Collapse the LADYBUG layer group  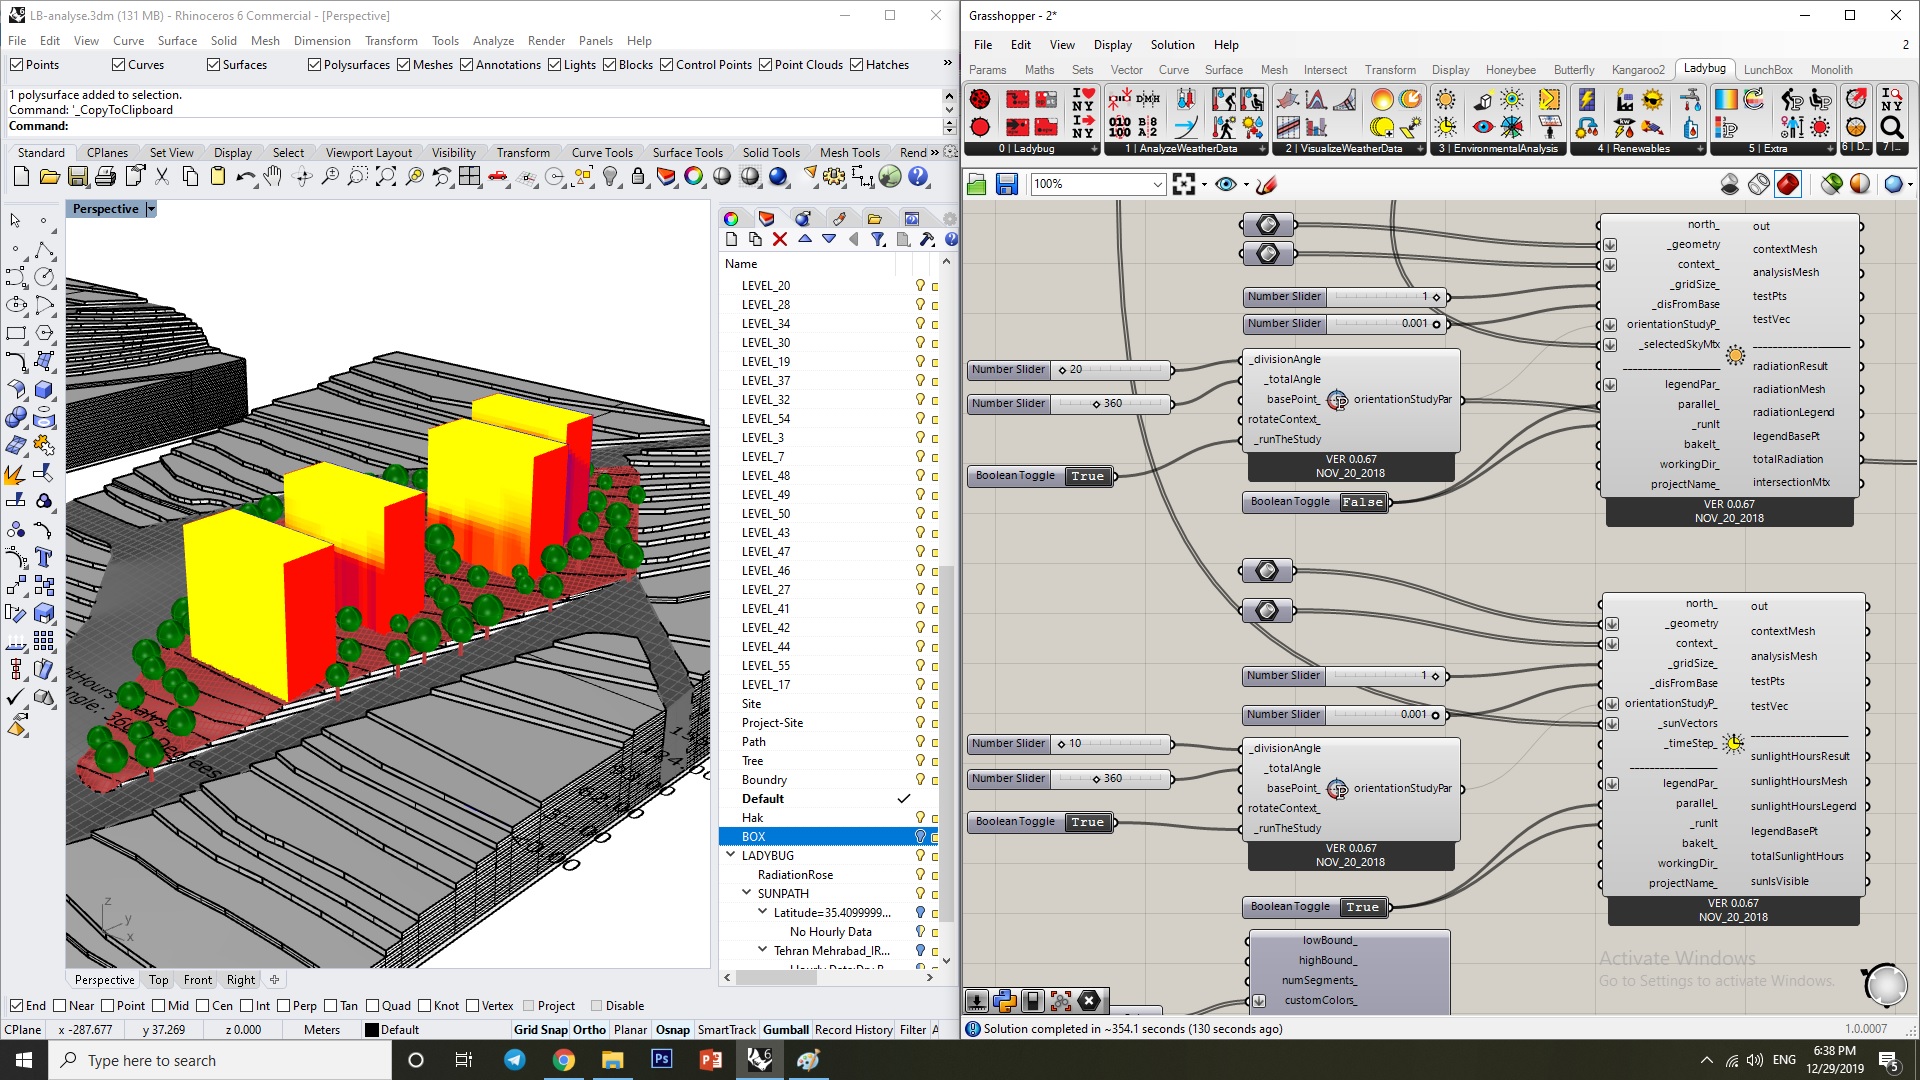tap(730, 856)
